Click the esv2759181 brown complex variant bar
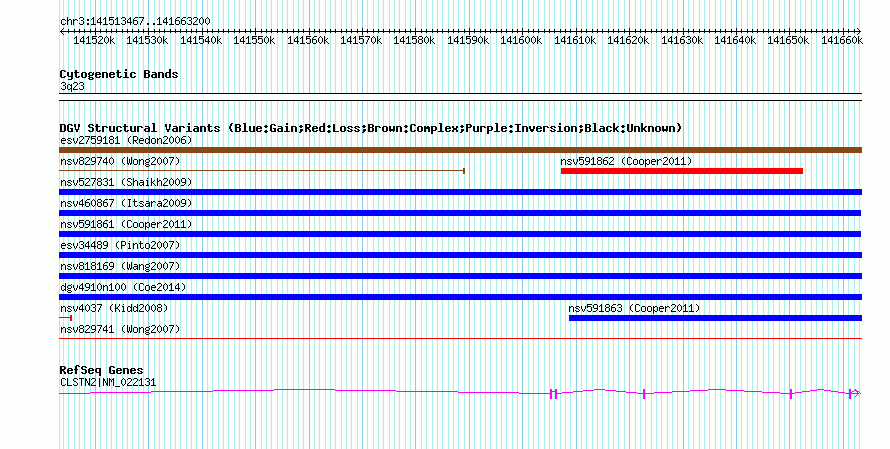This screenshot has width=890, height=449. point(460,150)
